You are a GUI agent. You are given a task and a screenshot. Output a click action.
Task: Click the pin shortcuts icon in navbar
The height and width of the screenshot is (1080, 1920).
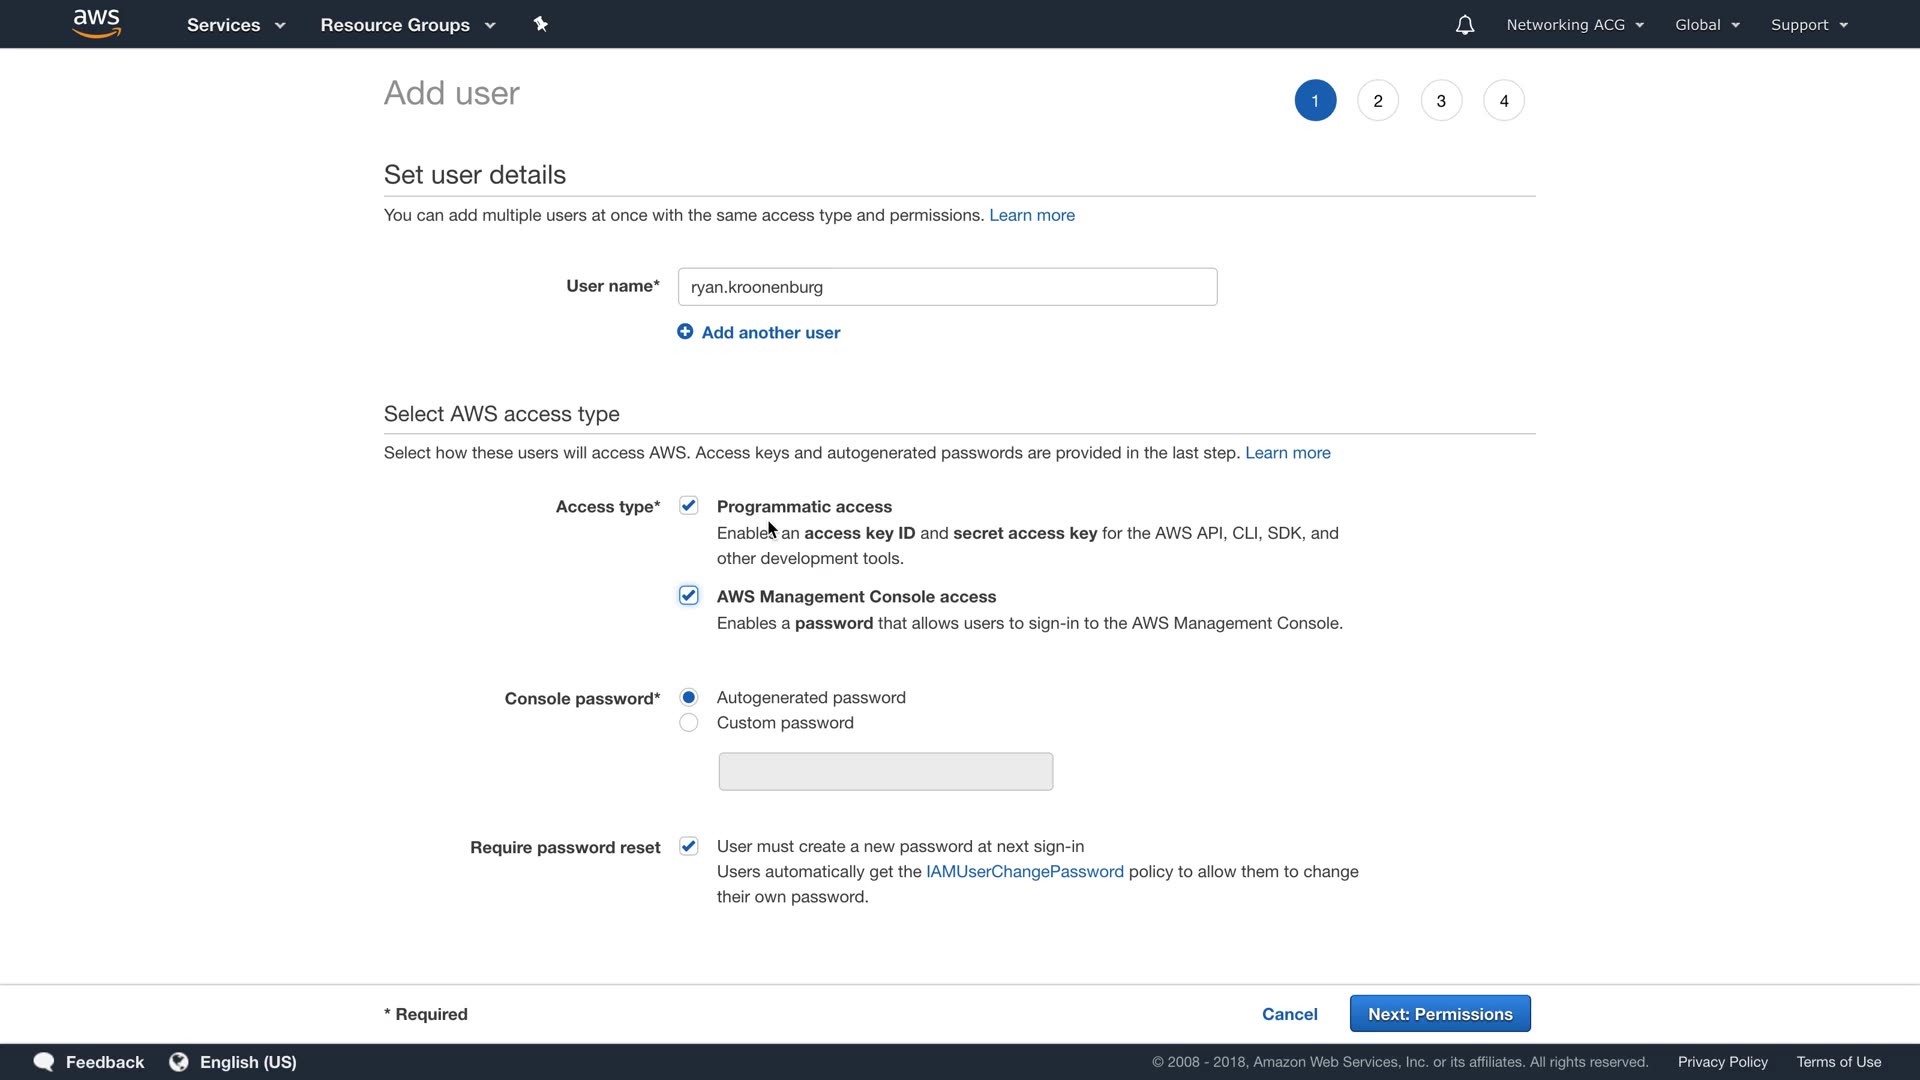pyautogui.click(x=541, y=24)
